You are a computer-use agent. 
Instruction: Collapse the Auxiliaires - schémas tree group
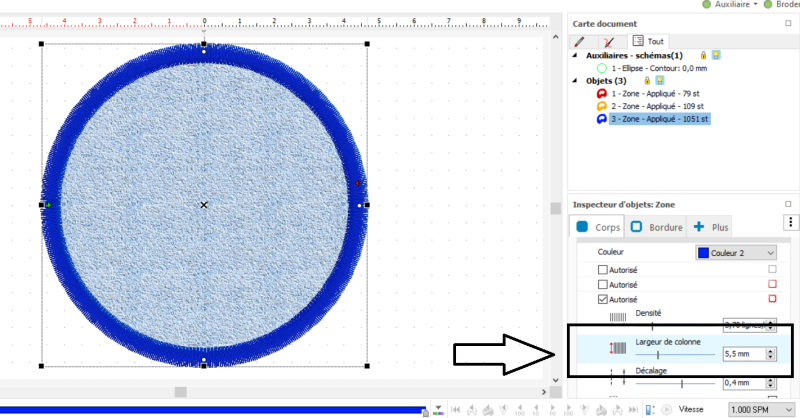point(574,55)
